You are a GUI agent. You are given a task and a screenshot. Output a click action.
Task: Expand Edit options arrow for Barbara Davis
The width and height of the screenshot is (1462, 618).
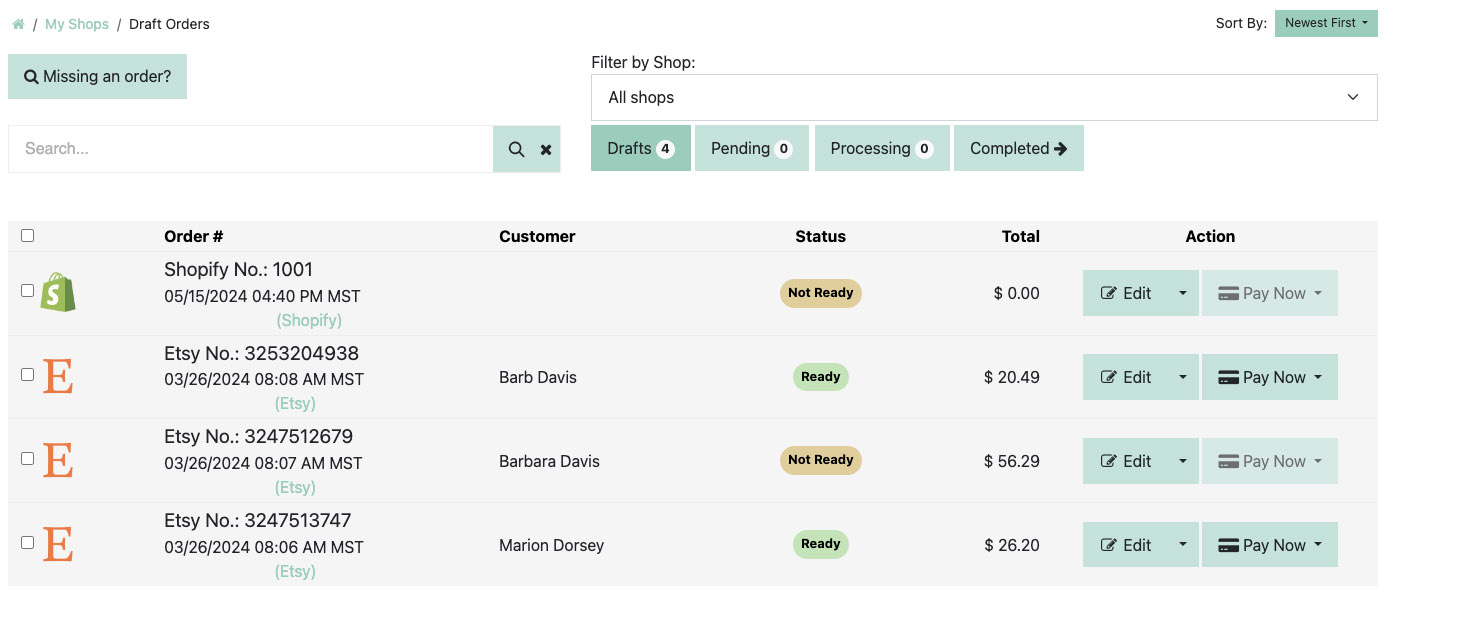tap(1182, 461)
